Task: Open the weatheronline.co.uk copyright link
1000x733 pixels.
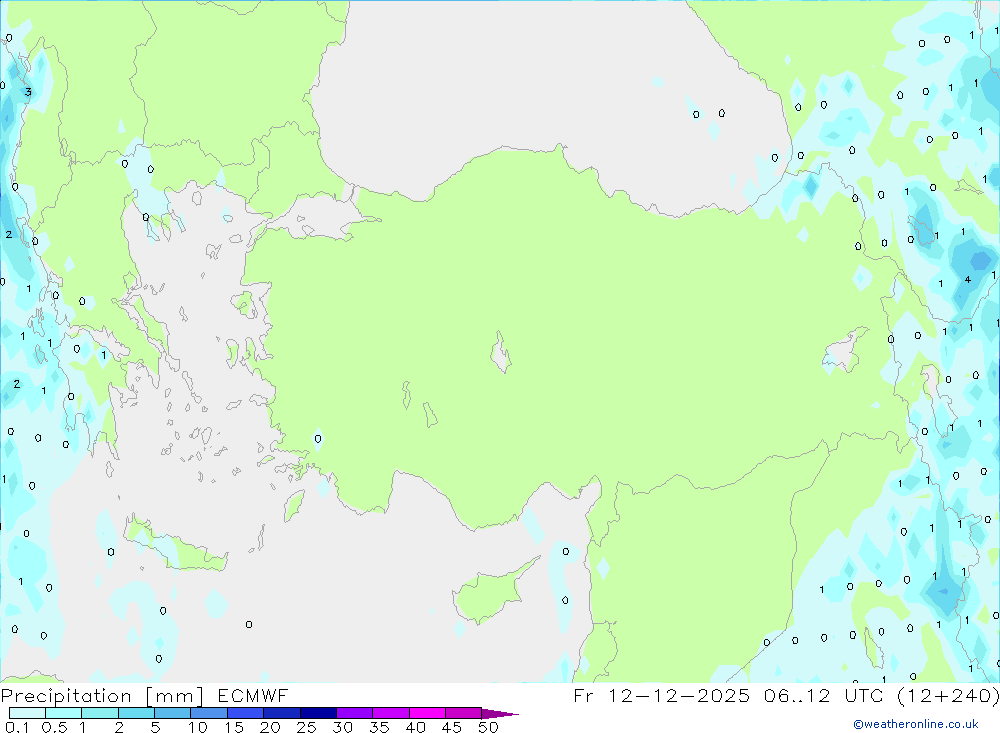Action: 916,724
